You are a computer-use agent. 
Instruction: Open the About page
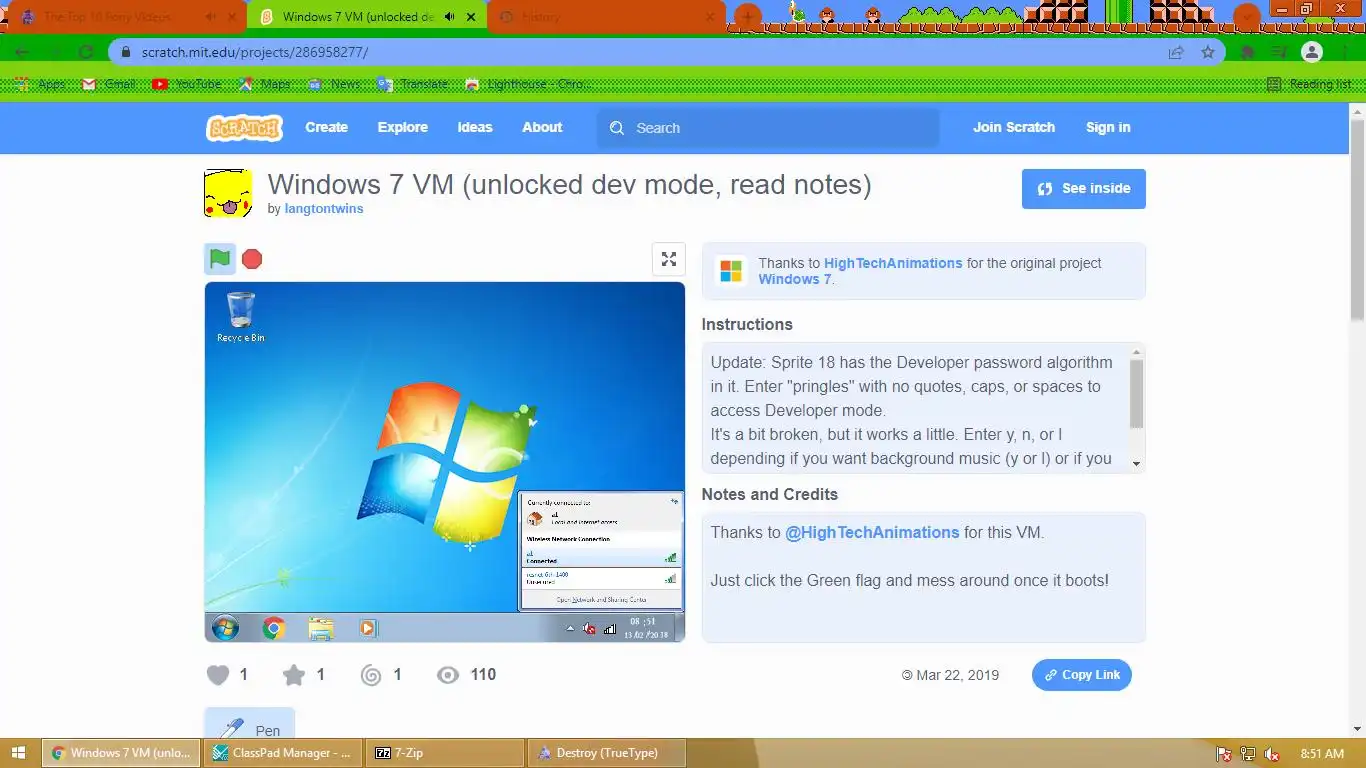click(542, 127)
